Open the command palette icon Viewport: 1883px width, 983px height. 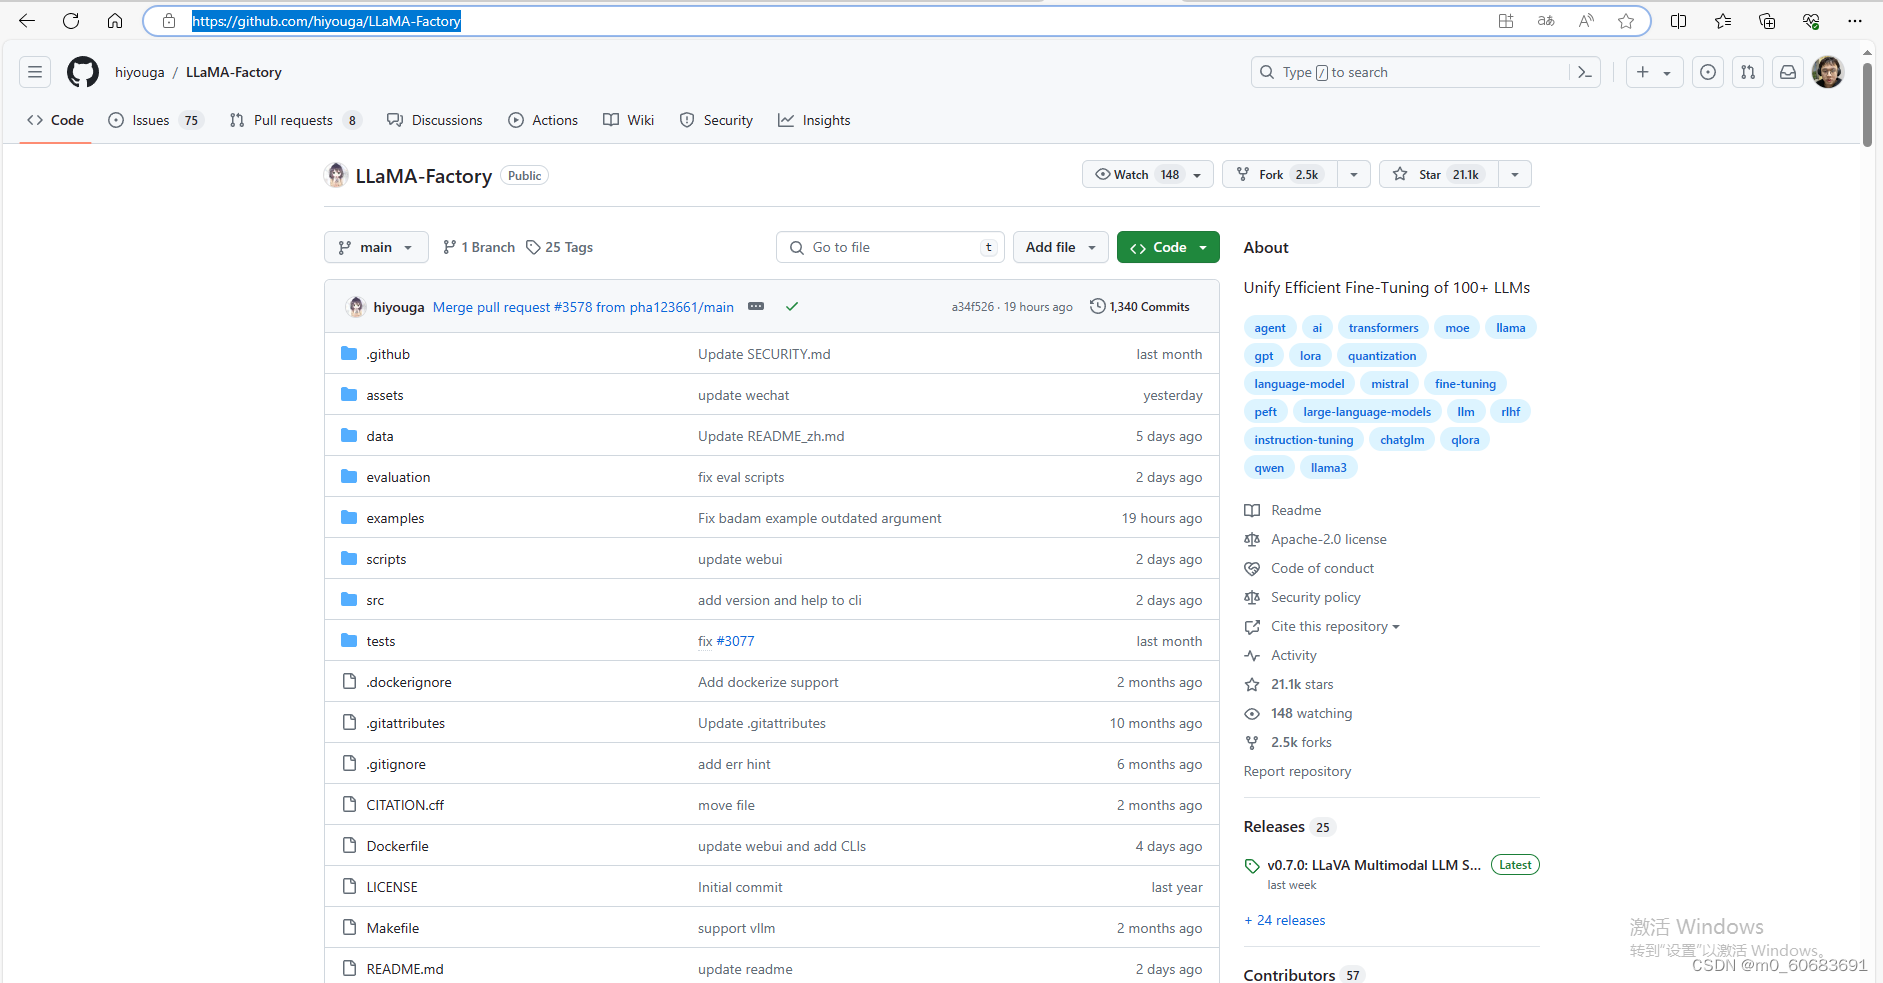pyautogui.click(x=1585, y=72)
